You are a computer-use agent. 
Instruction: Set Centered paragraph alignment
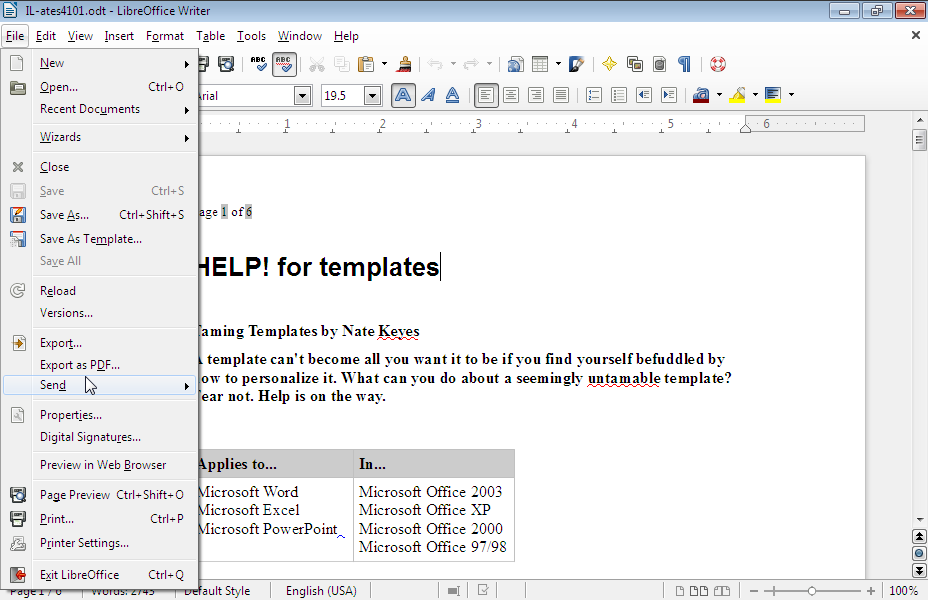tap(511, 95)
